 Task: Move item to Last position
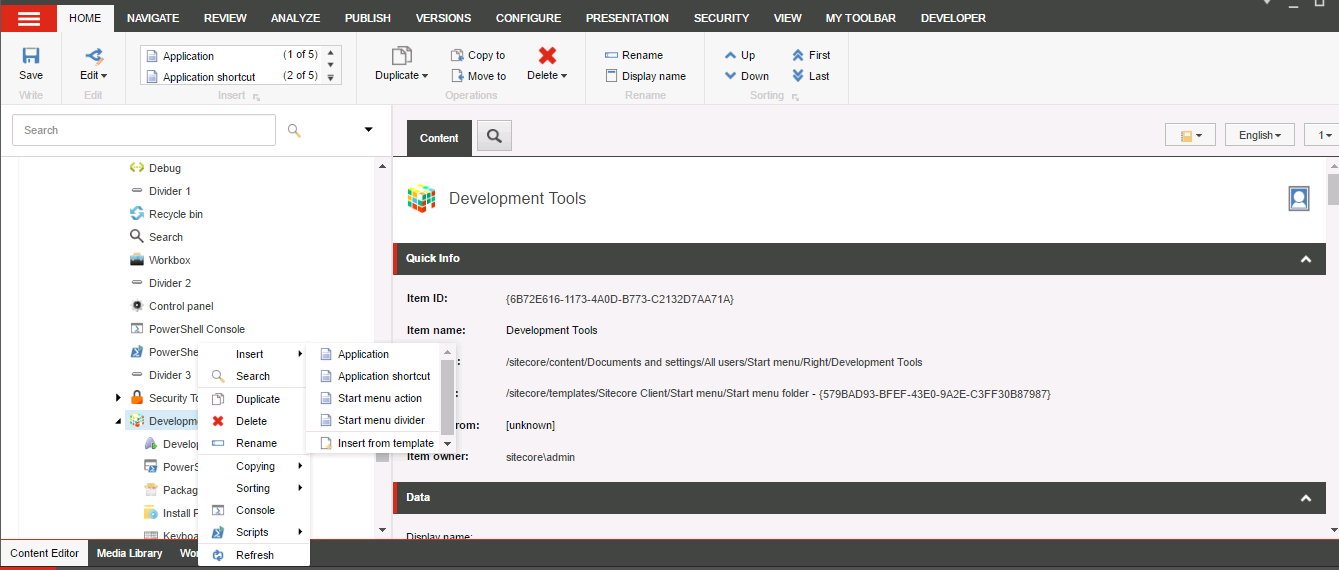click(811, 76)
